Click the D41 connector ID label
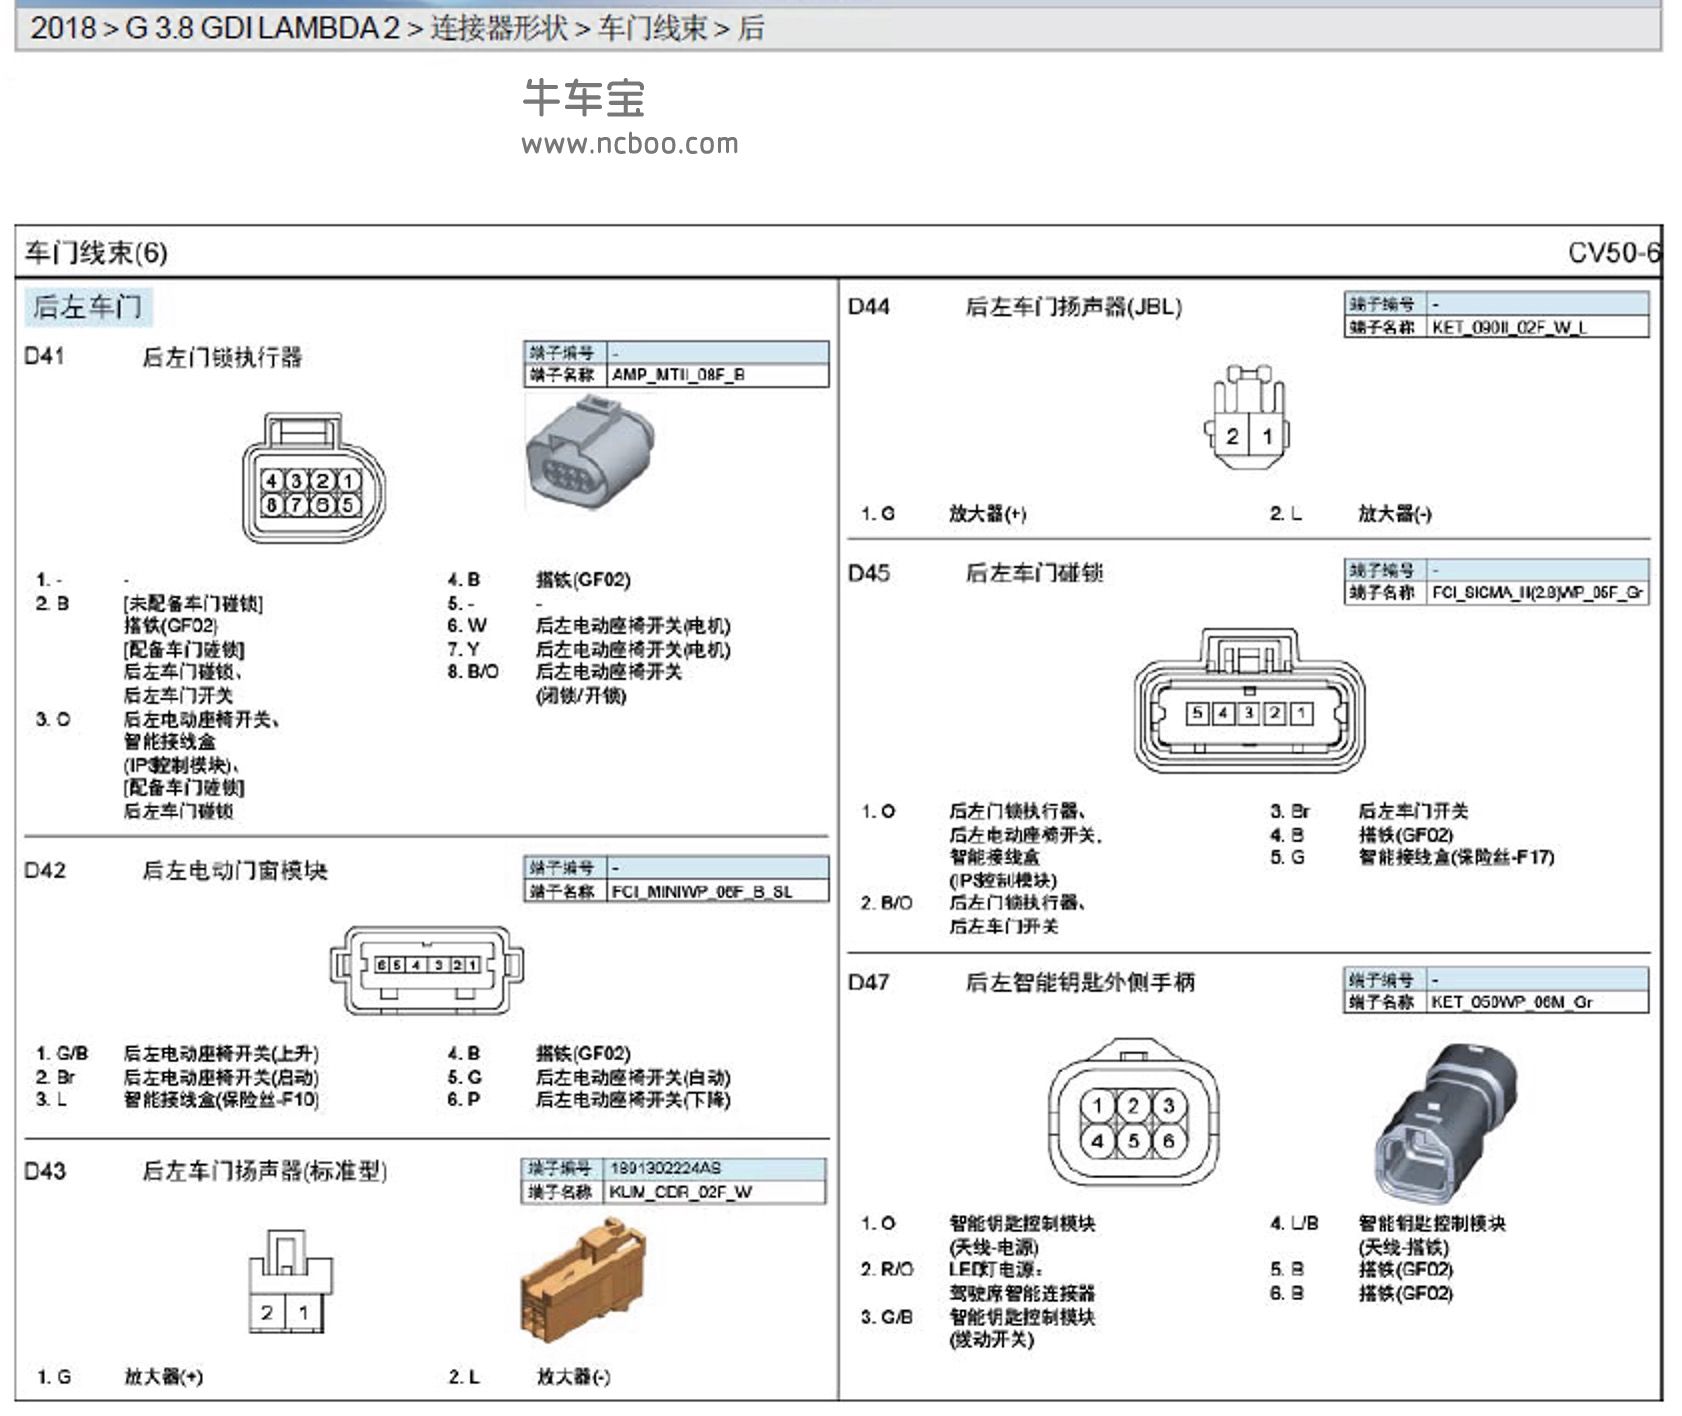The width and height of the screenshot is (1682, 1416). pyautogui.click(x=45, y=355)
